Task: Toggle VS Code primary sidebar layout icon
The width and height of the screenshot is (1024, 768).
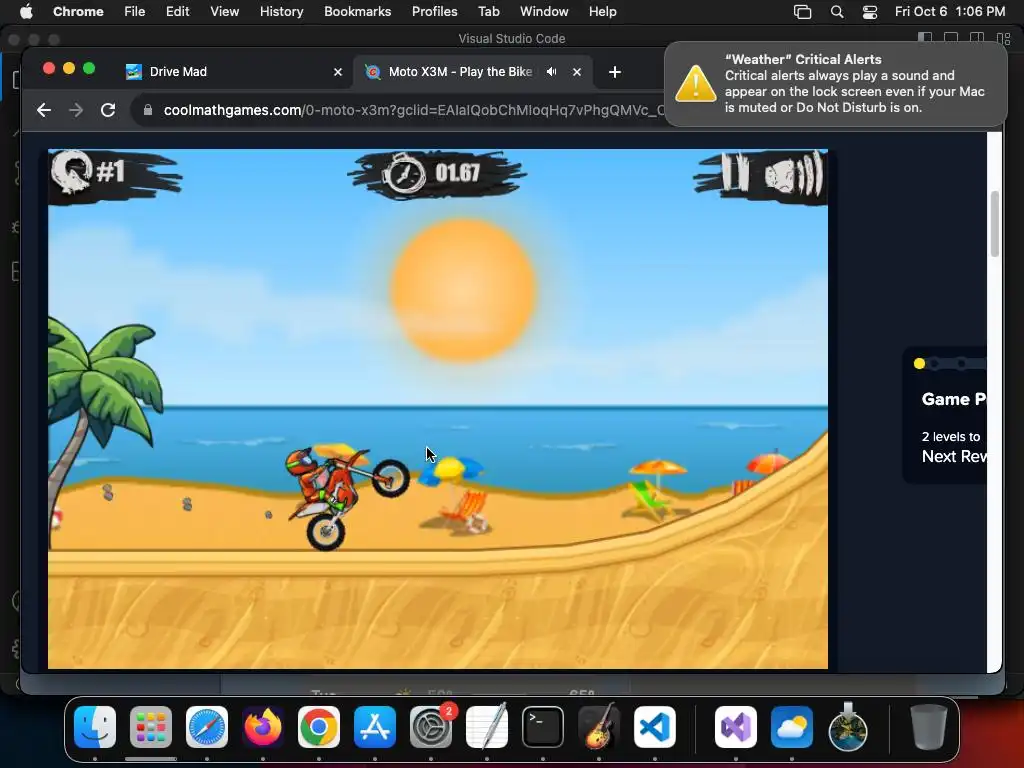Action: 925,39
